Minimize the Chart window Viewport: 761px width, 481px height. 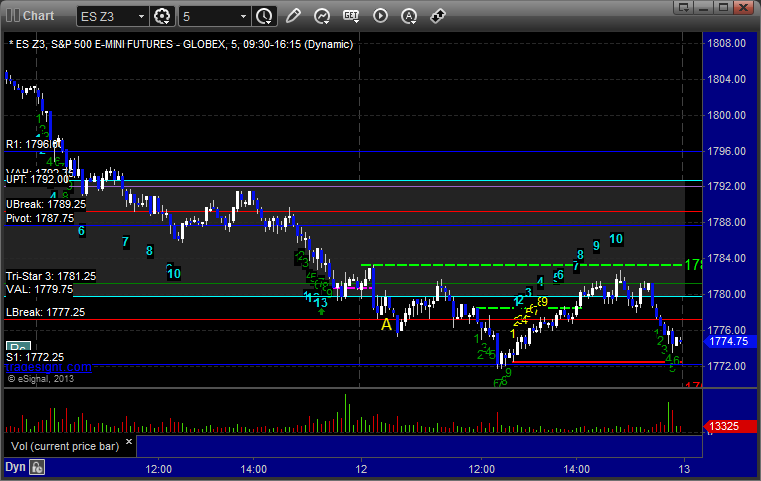704,7
